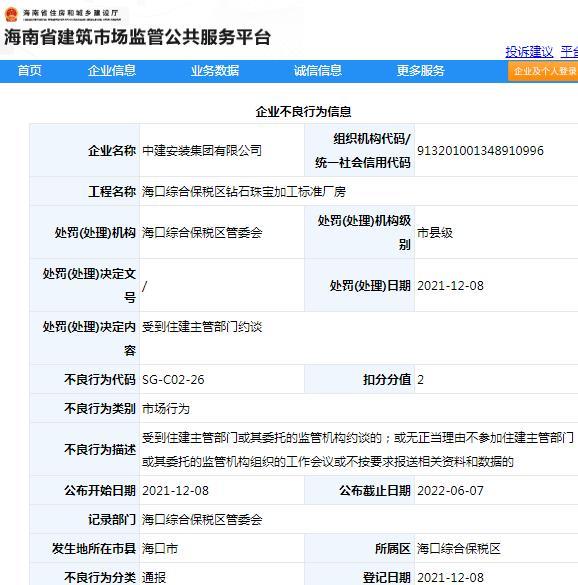Screen dimensions: 578x585
Task: Select project name 海口综合保税区钻石珠宝加工标准厂房
Action: [x=244, y=191]
